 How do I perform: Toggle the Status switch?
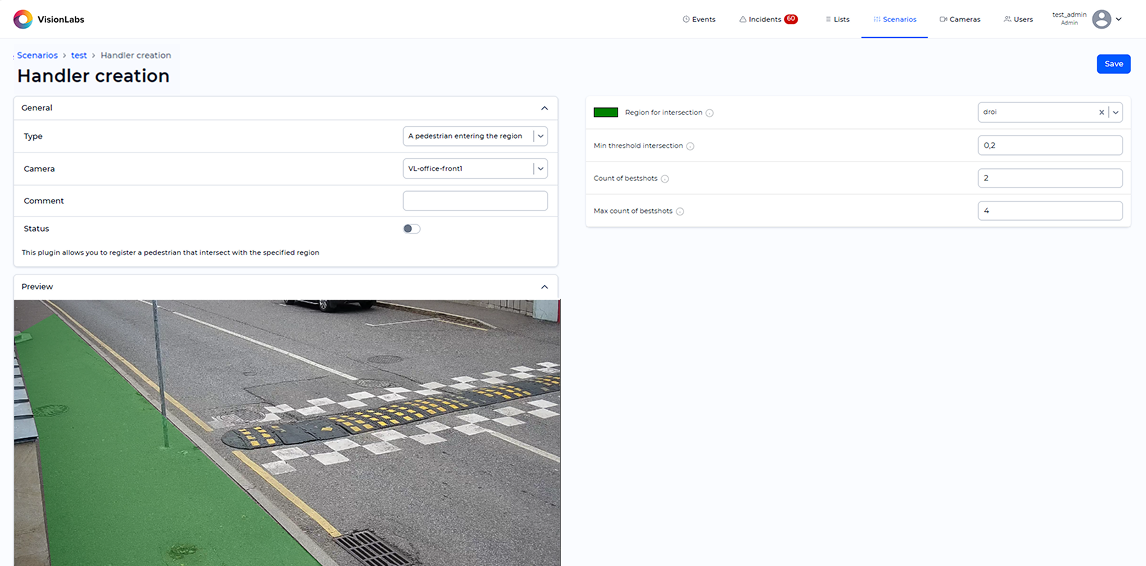point(411,229)
